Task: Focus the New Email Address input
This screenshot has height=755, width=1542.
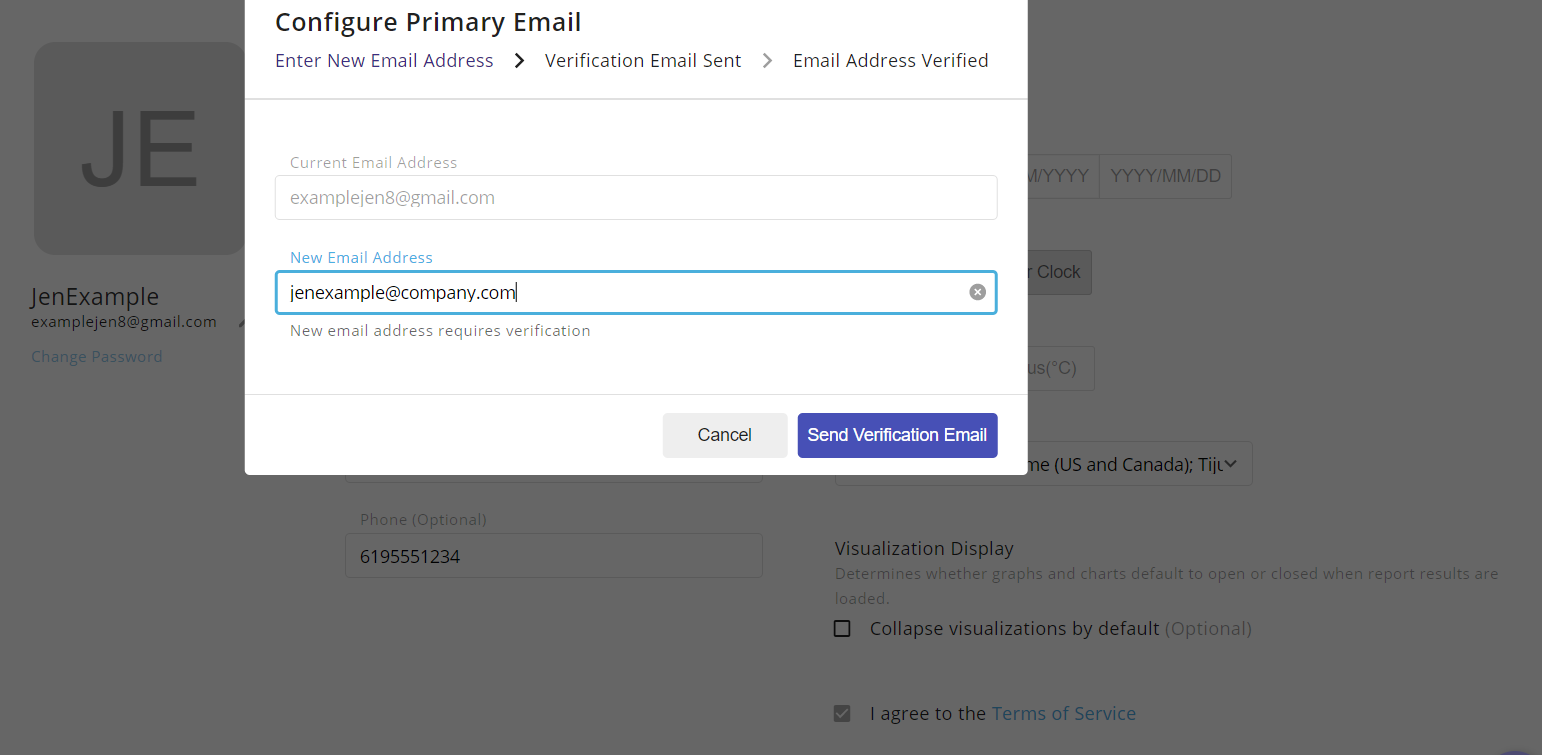Action: click(x=620, y=292)
